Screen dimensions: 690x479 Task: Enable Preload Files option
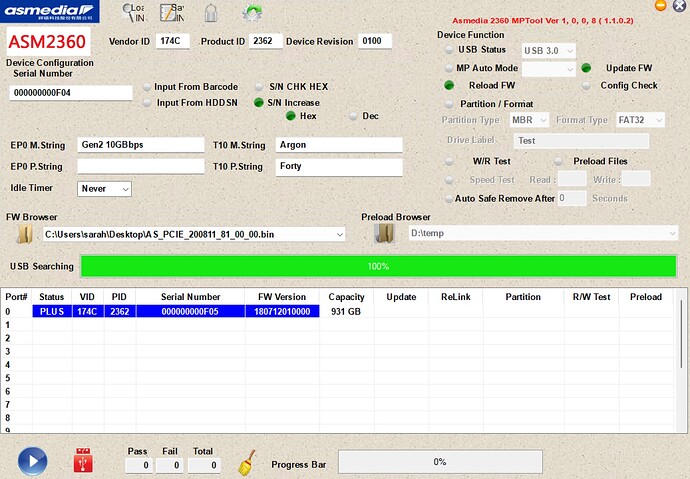click(558, 161)
